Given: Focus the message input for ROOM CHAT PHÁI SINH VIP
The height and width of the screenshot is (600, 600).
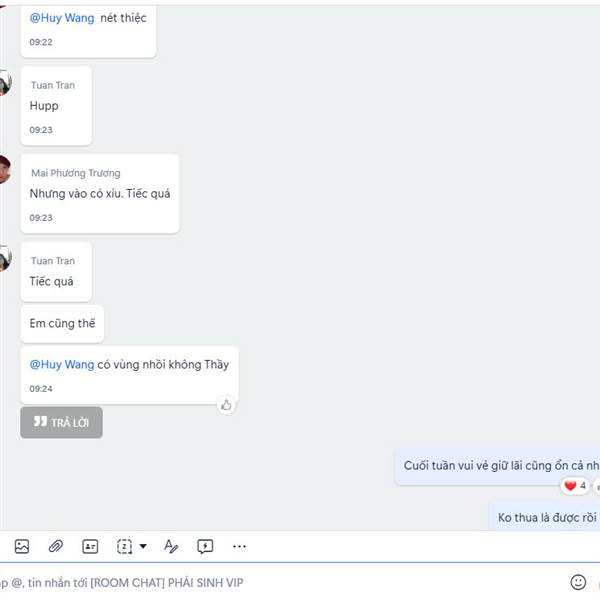Looking at the screenshot, I should click(x=281, y=582).
